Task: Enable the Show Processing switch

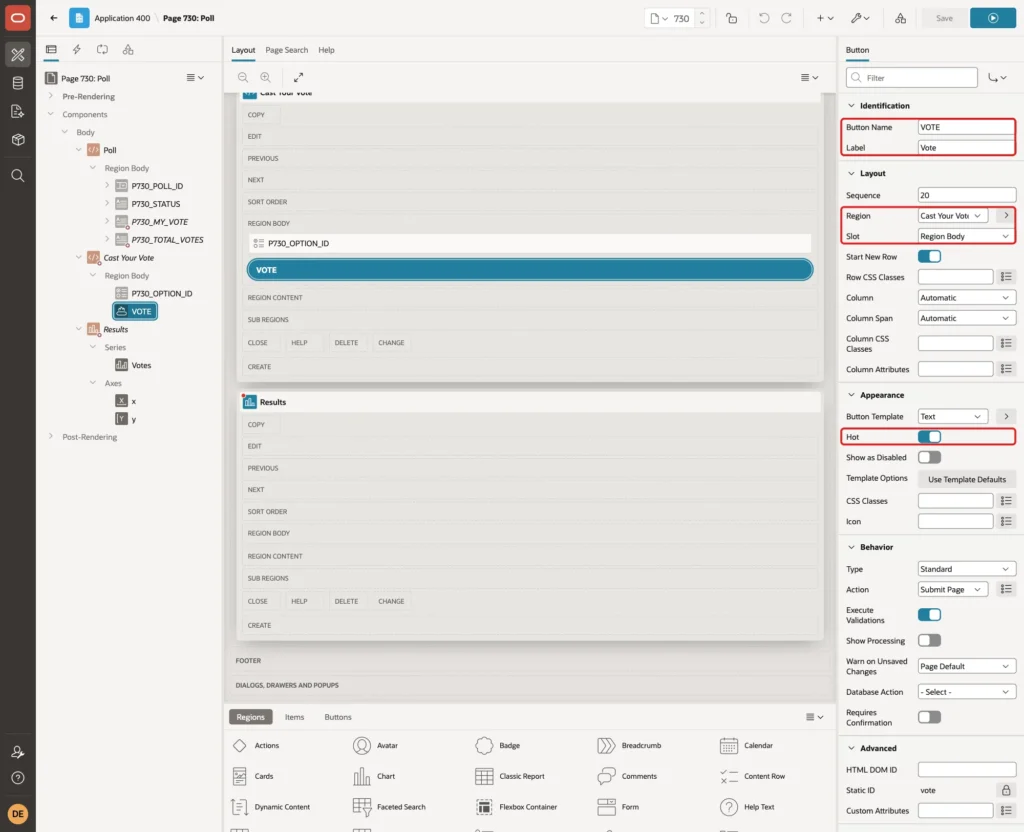Action: point(929,641)
